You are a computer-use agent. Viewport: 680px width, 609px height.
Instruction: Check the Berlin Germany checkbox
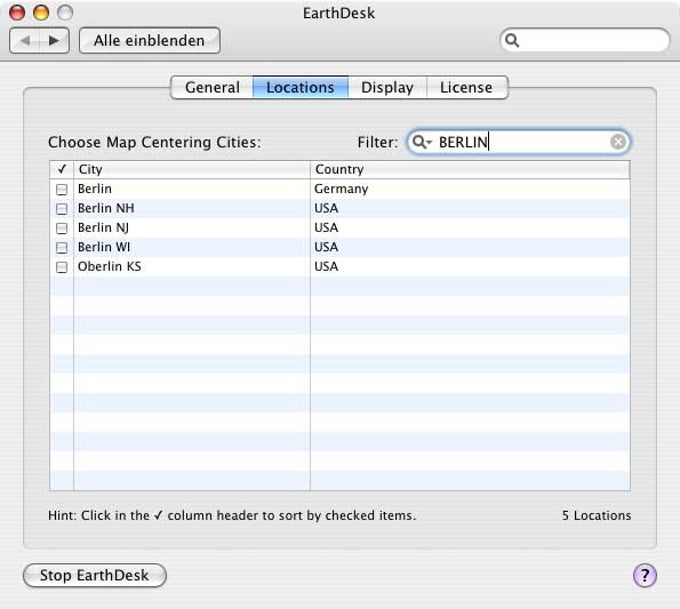tap(62, 190)
